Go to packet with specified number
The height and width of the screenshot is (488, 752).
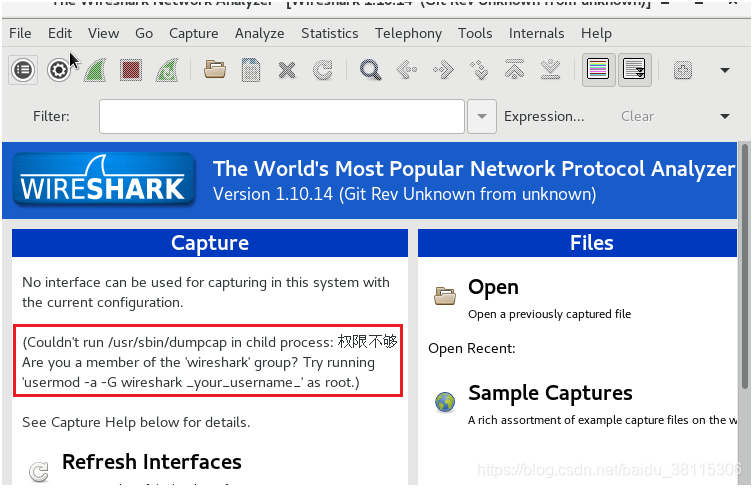coord(479,70)
